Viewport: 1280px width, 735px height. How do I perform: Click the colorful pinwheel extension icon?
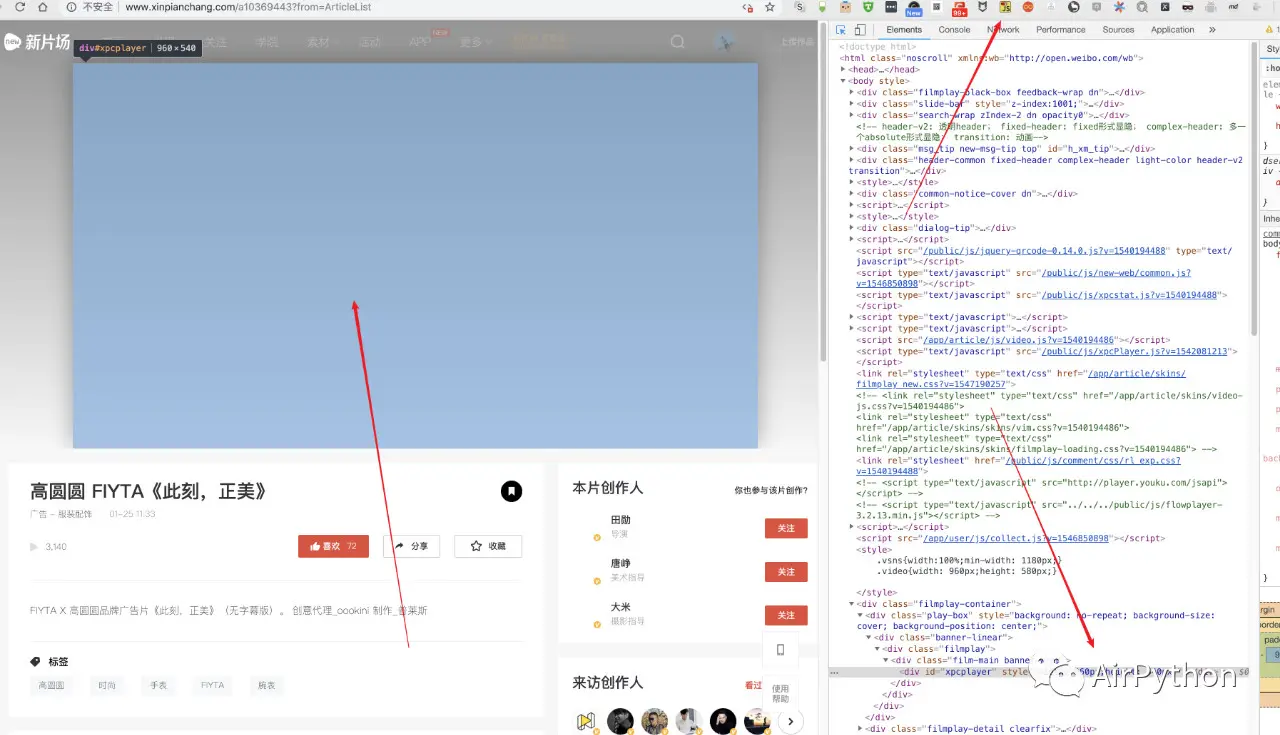[1119, 7]
